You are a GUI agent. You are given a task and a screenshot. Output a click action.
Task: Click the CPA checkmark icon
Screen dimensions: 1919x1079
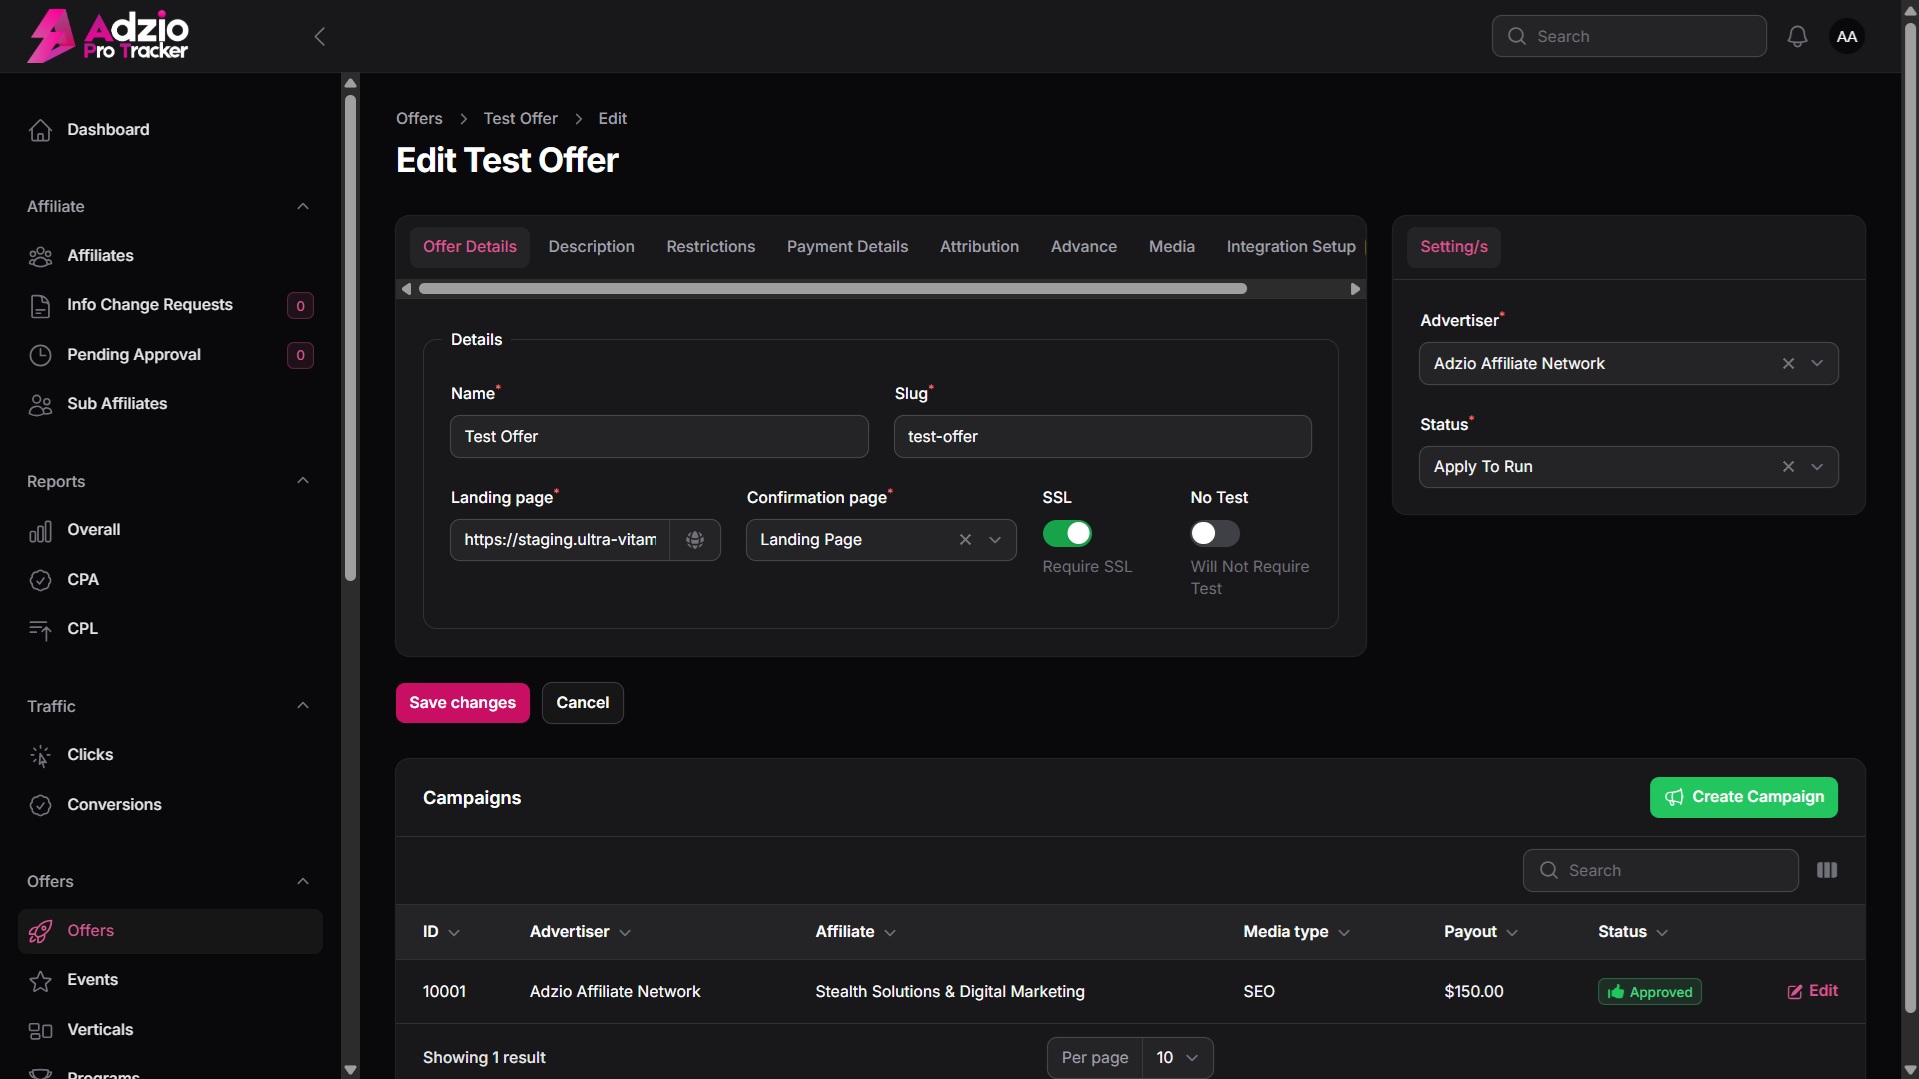click(40, 580)
